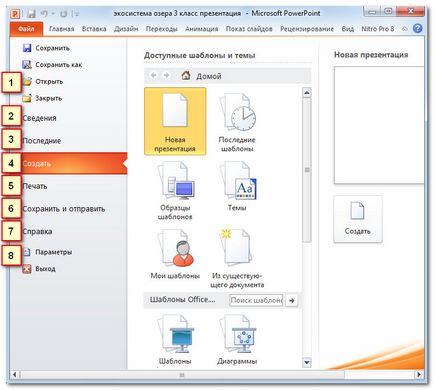Open Образцы шаблонов sample templates
This screenshot has height=390, width=434.
tap(175, 190)
